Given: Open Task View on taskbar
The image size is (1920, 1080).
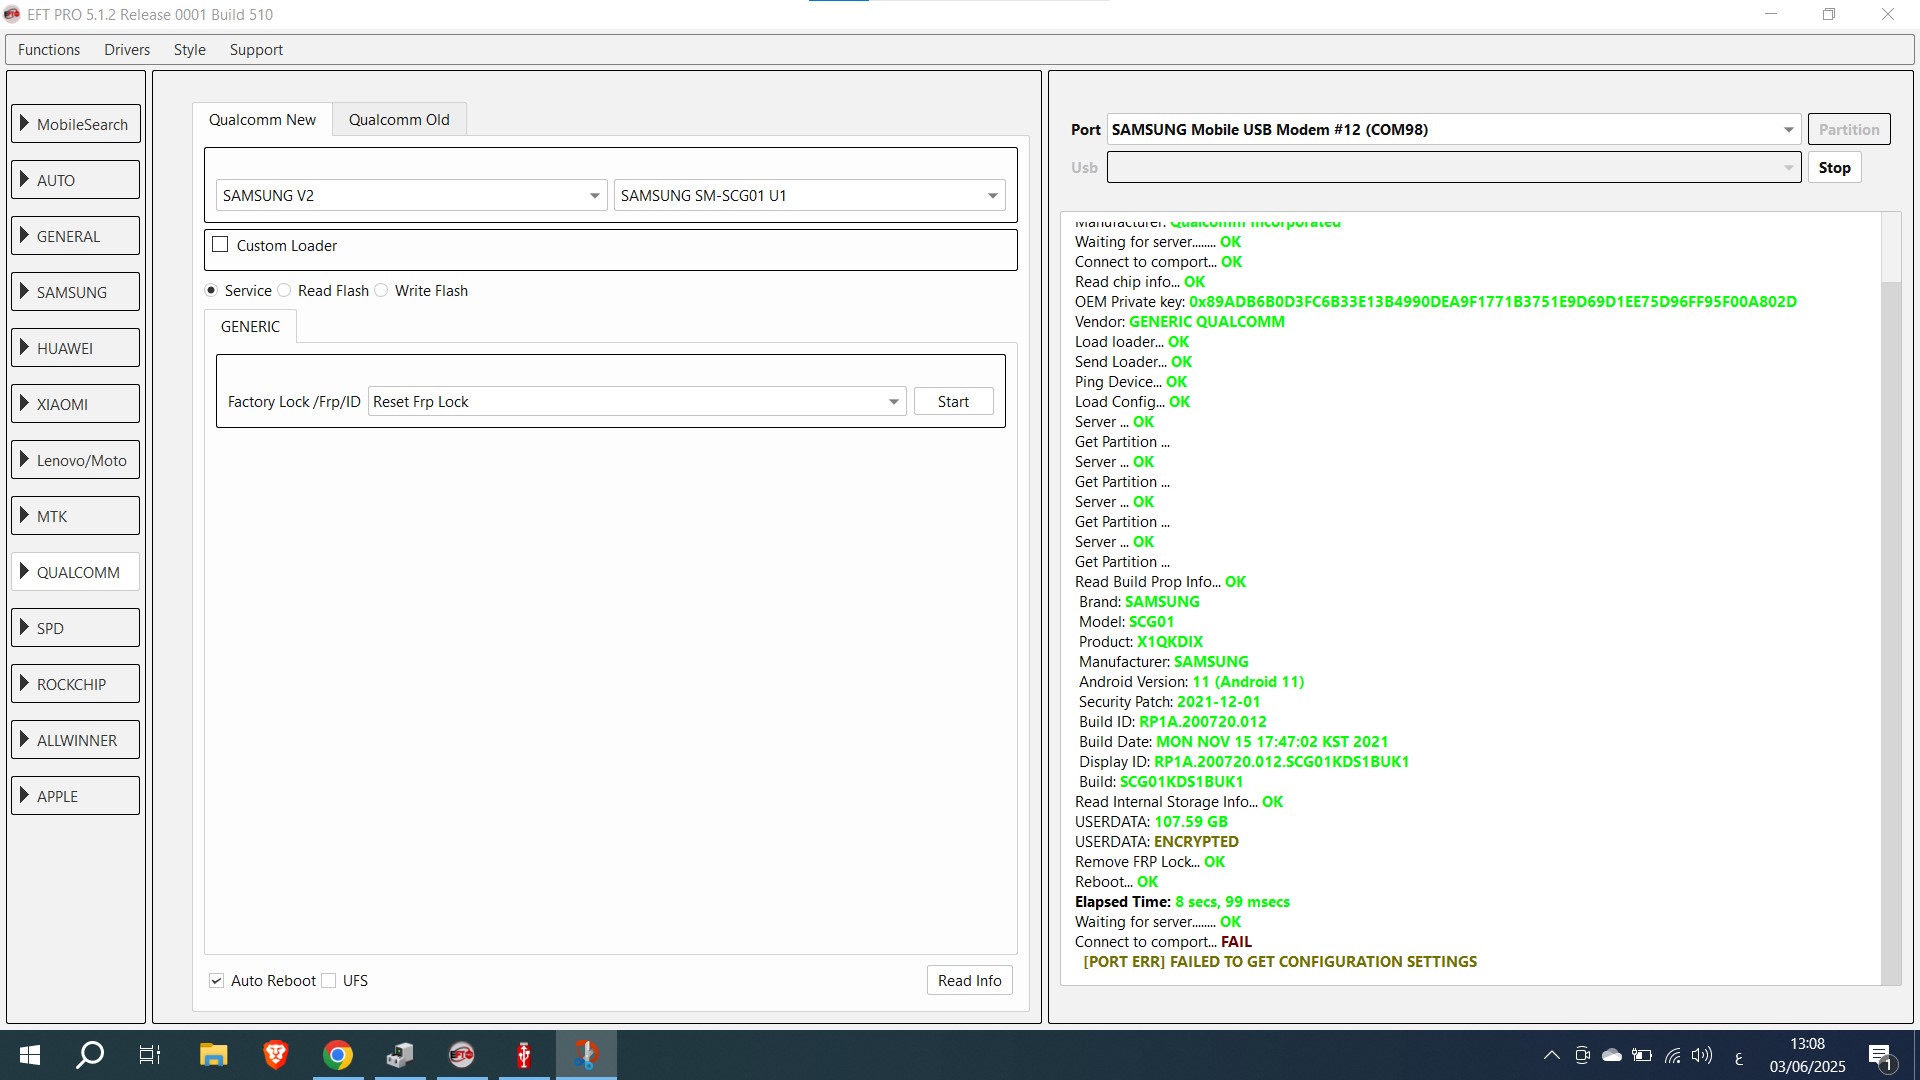Looking at the screenshot, I should pyautogui.click(x=150, y=1055).
